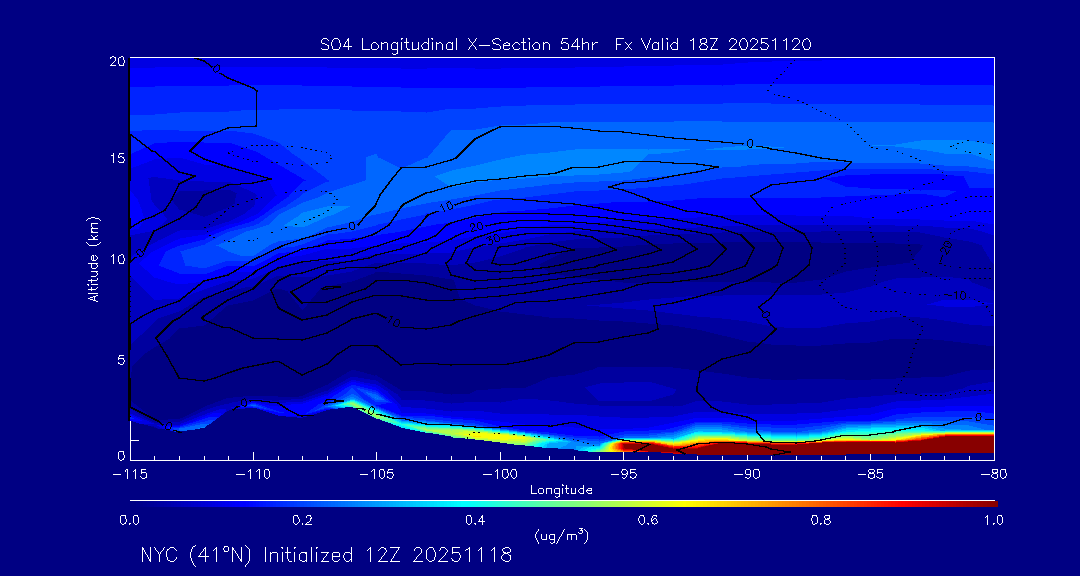Click the (ug/m³) units label
The image size is (1080, 576).
pyautogui.click(x=561, y=536)
